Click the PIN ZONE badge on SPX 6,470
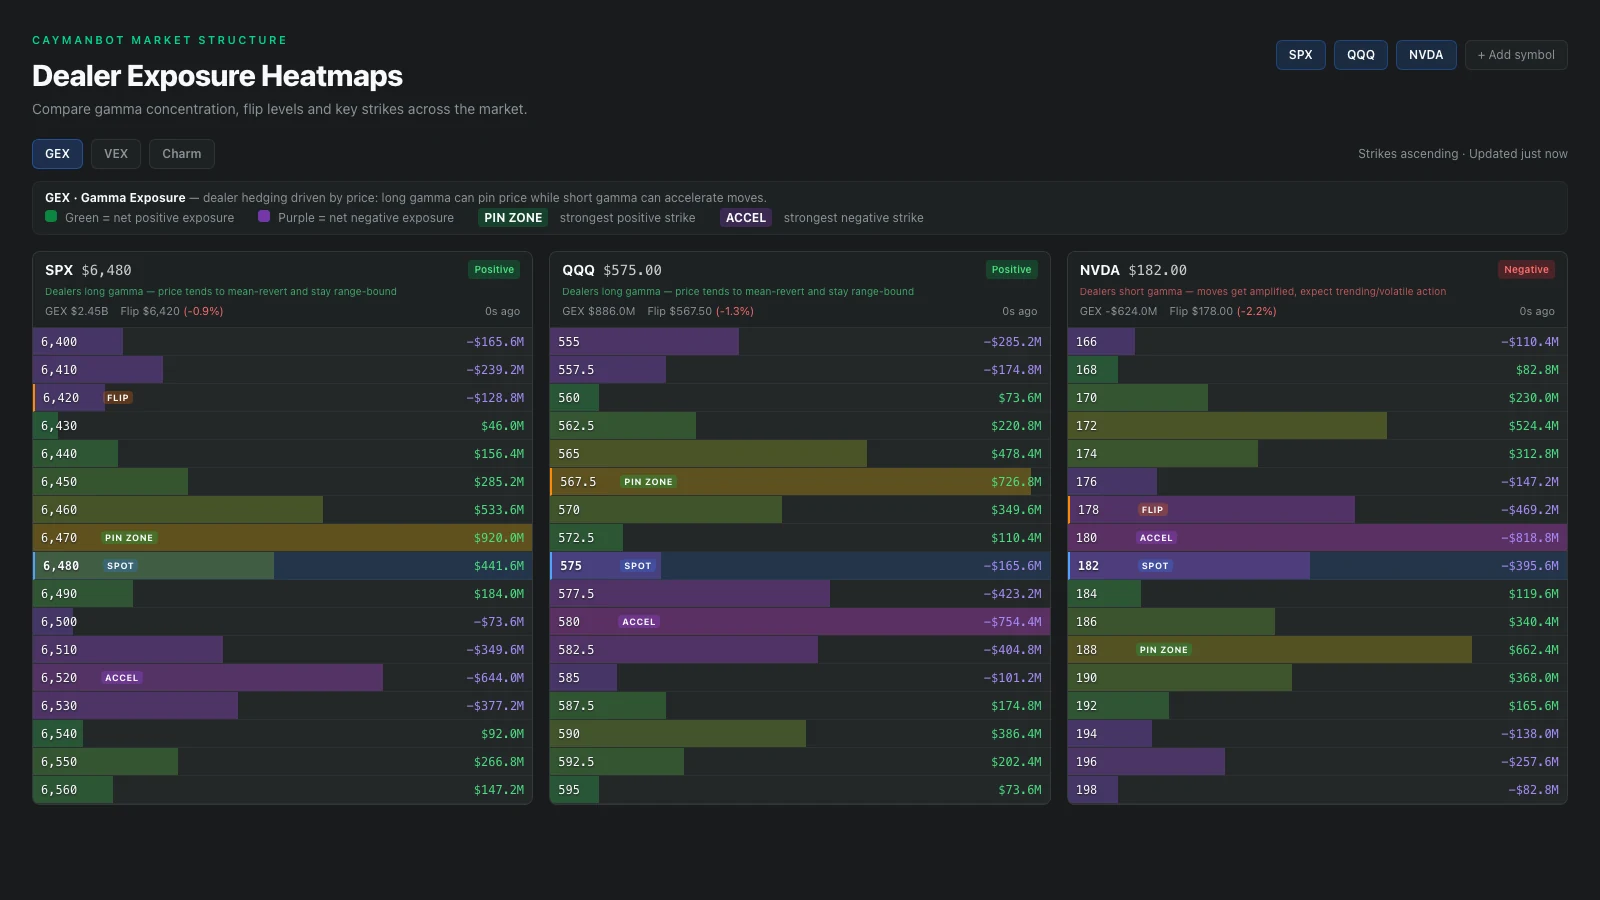 129,538
